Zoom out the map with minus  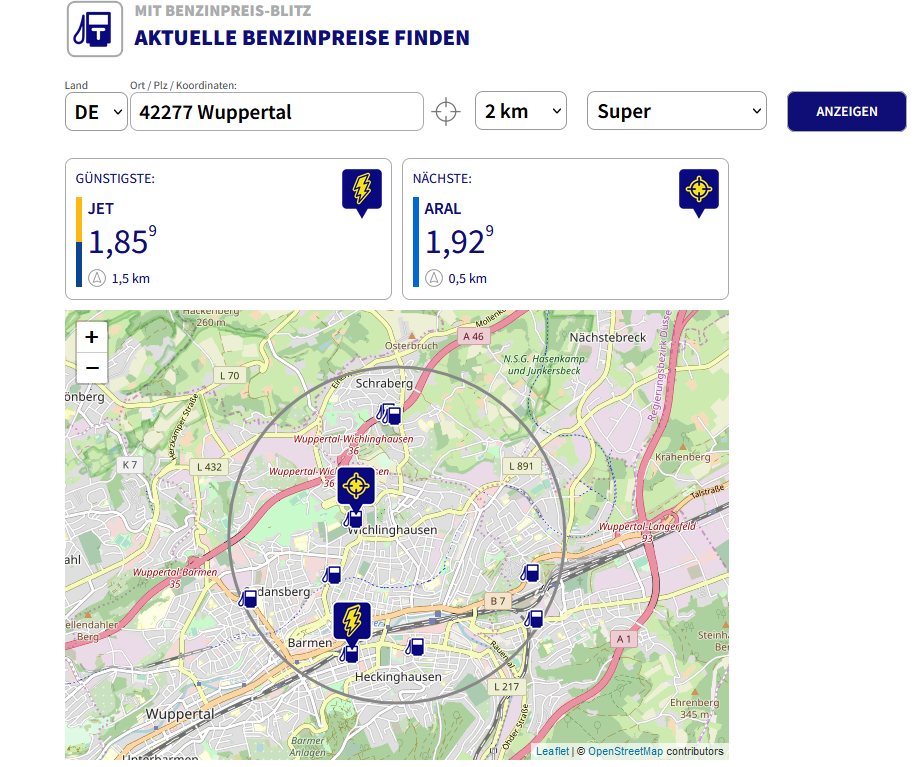pyautogui.click(x=92, y=368)
